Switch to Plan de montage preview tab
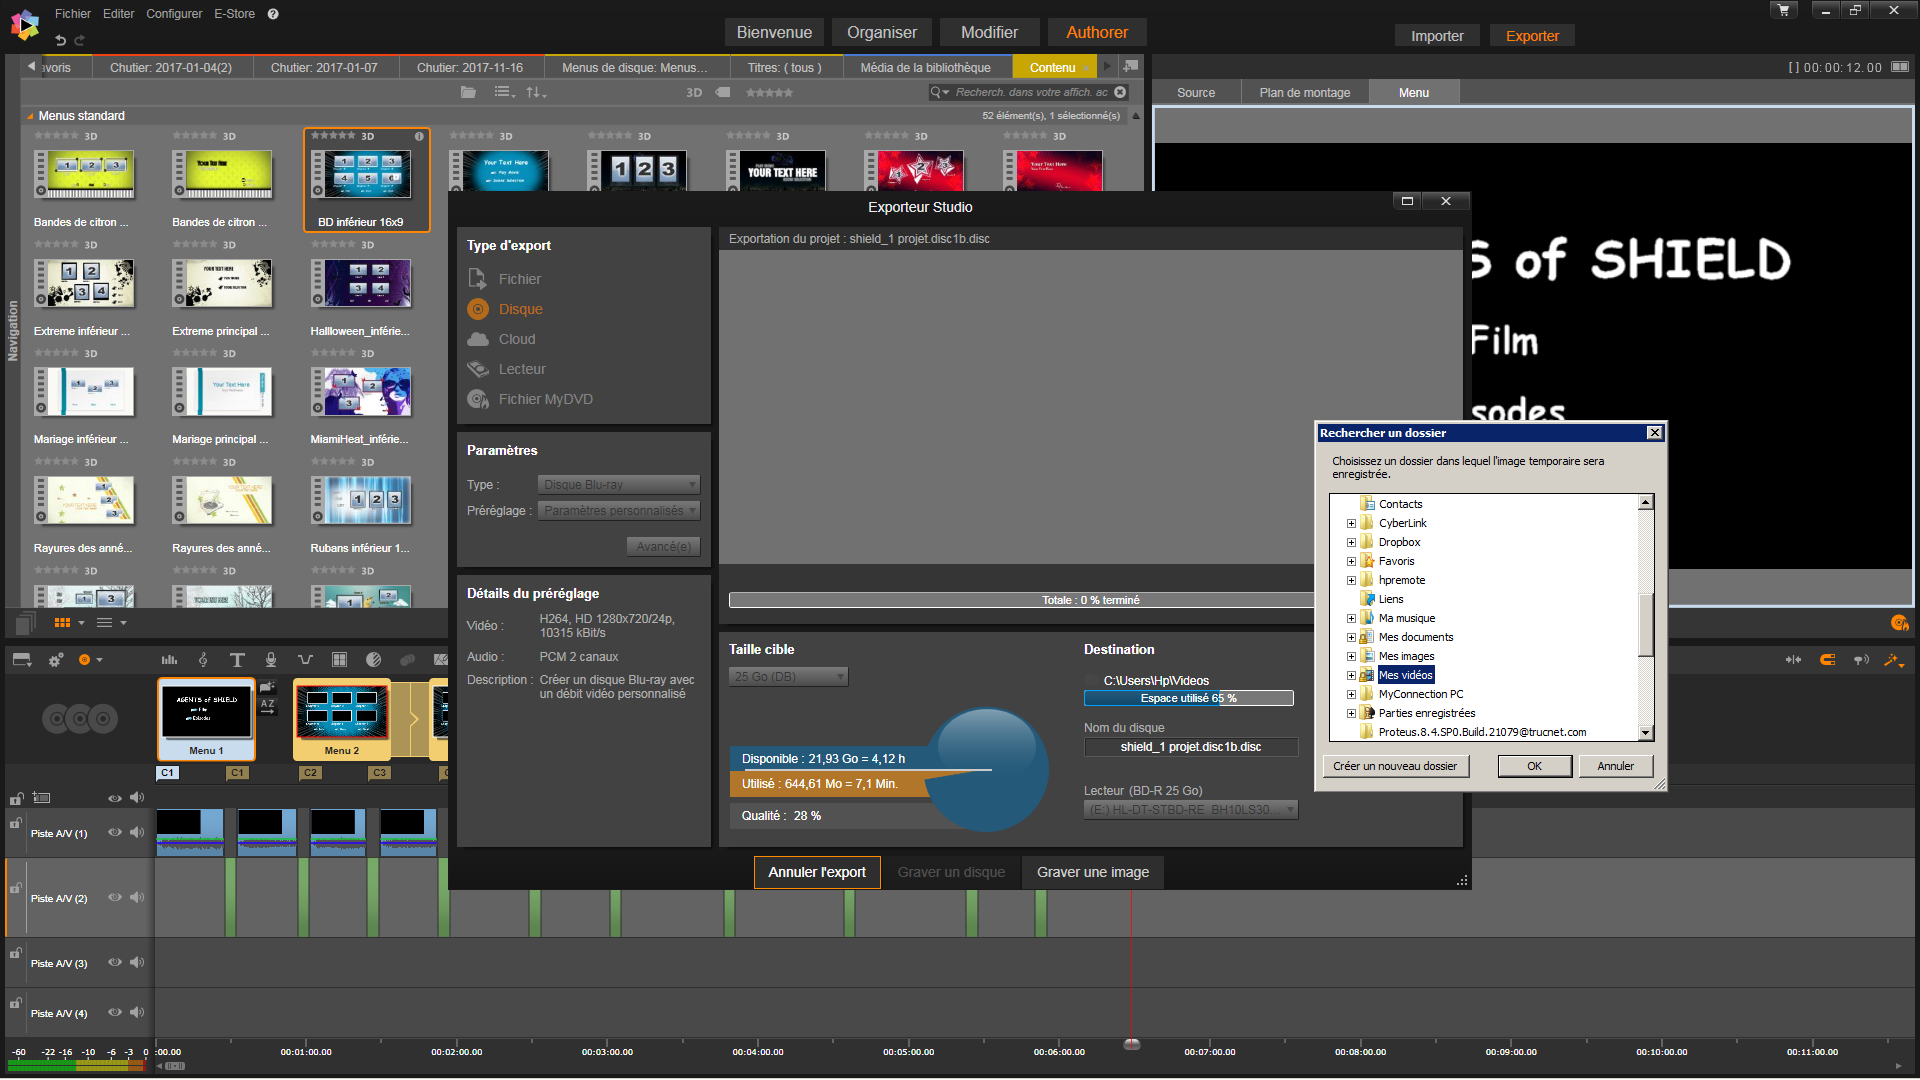Image resolution: width=1920 pixels, height=1080 pixels. point(1305,92)
